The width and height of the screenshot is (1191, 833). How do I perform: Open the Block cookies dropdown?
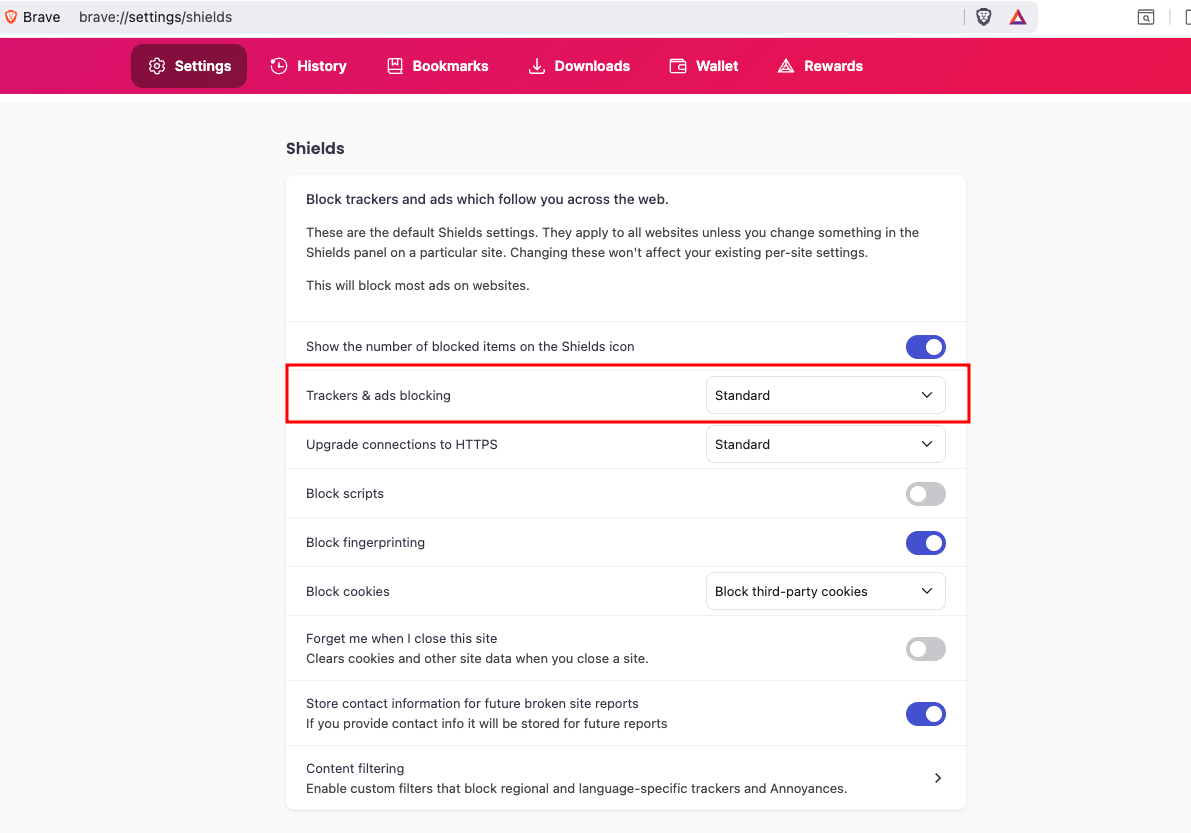tap(825, 592)
